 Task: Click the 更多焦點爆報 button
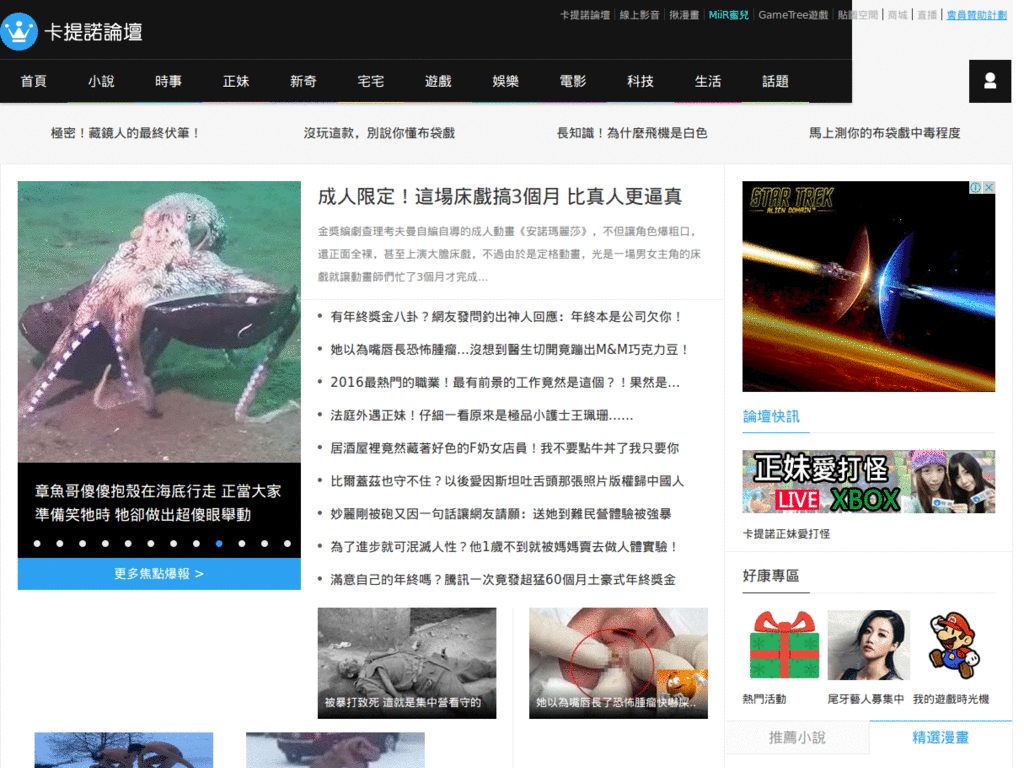(x=159, y=573)
